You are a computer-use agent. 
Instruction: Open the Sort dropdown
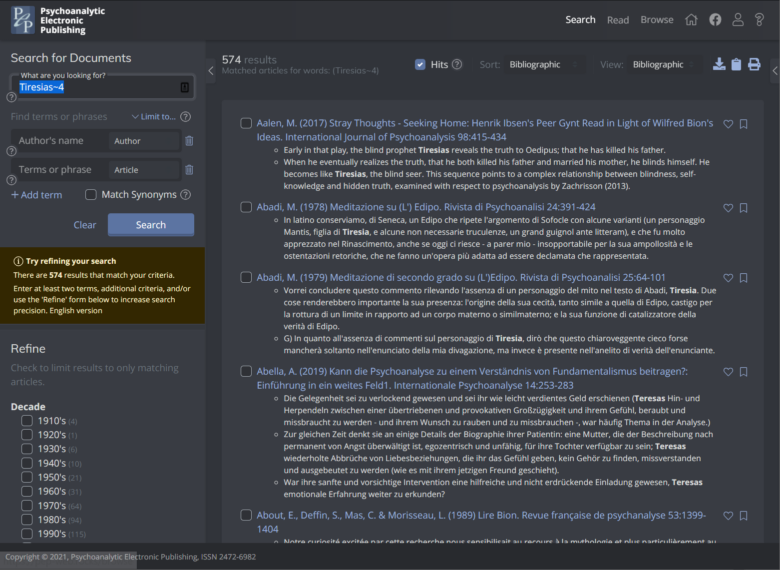(x=546, y=65)
